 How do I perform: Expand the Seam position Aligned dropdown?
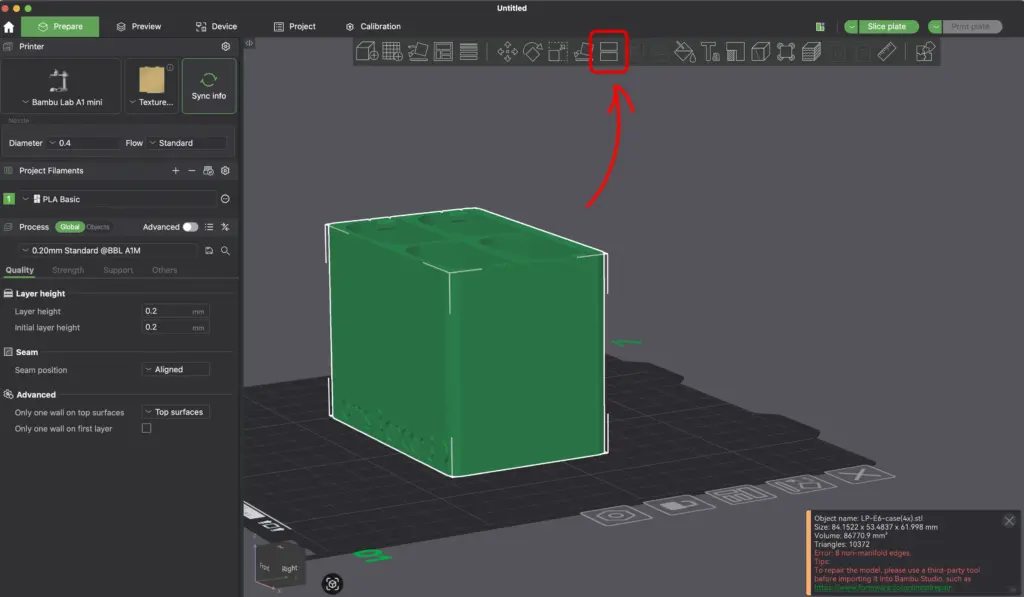coord(176,369)
